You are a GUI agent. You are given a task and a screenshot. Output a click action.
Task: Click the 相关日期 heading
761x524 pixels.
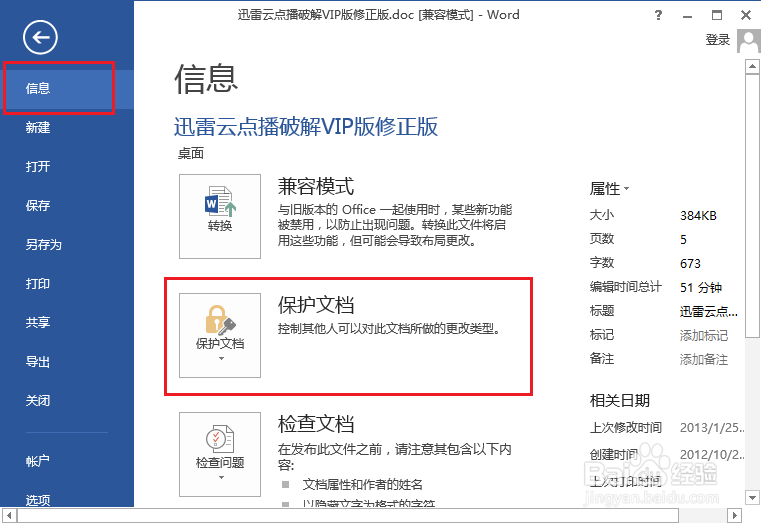coord(620,401)
